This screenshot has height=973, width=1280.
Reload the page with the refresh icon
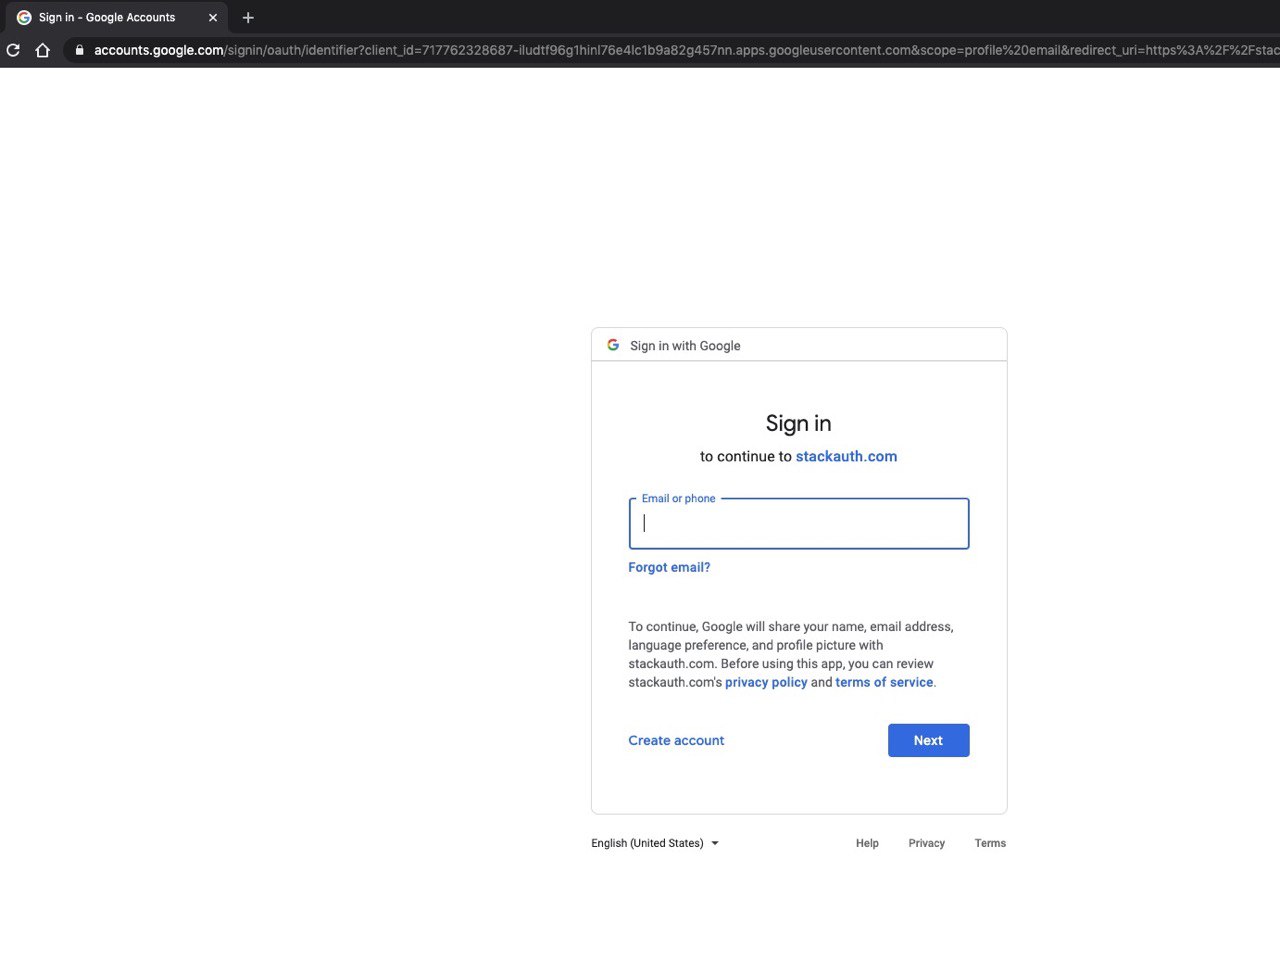(x=13, y=50)
